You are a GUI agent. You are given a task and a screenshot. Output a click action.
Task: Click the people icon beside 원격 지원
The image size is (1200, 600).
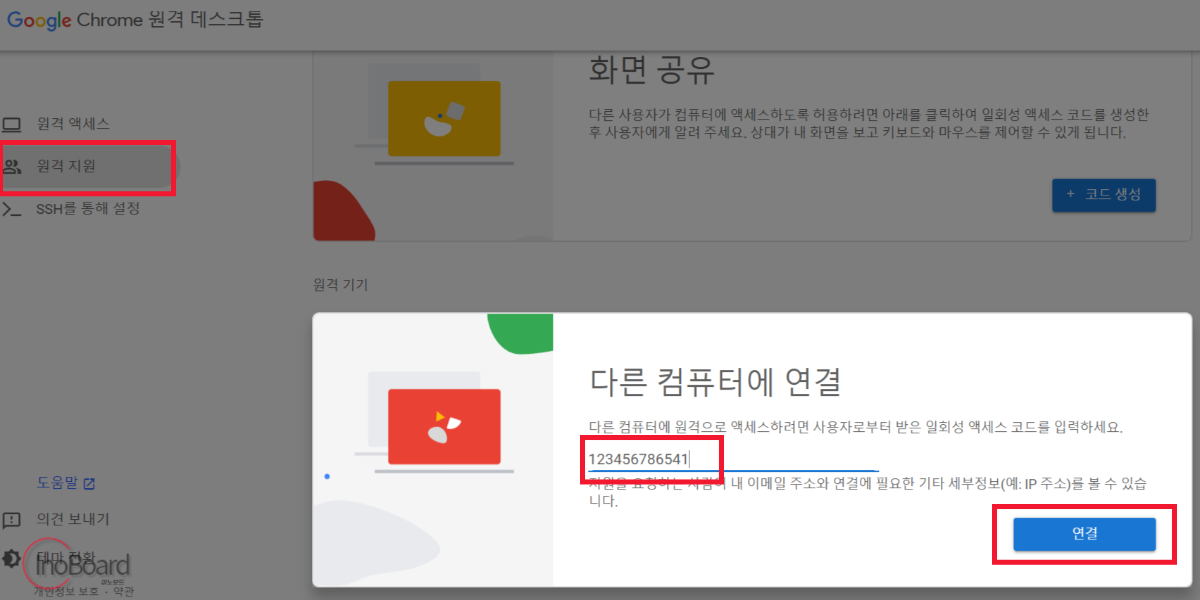(x=12, y=167)
